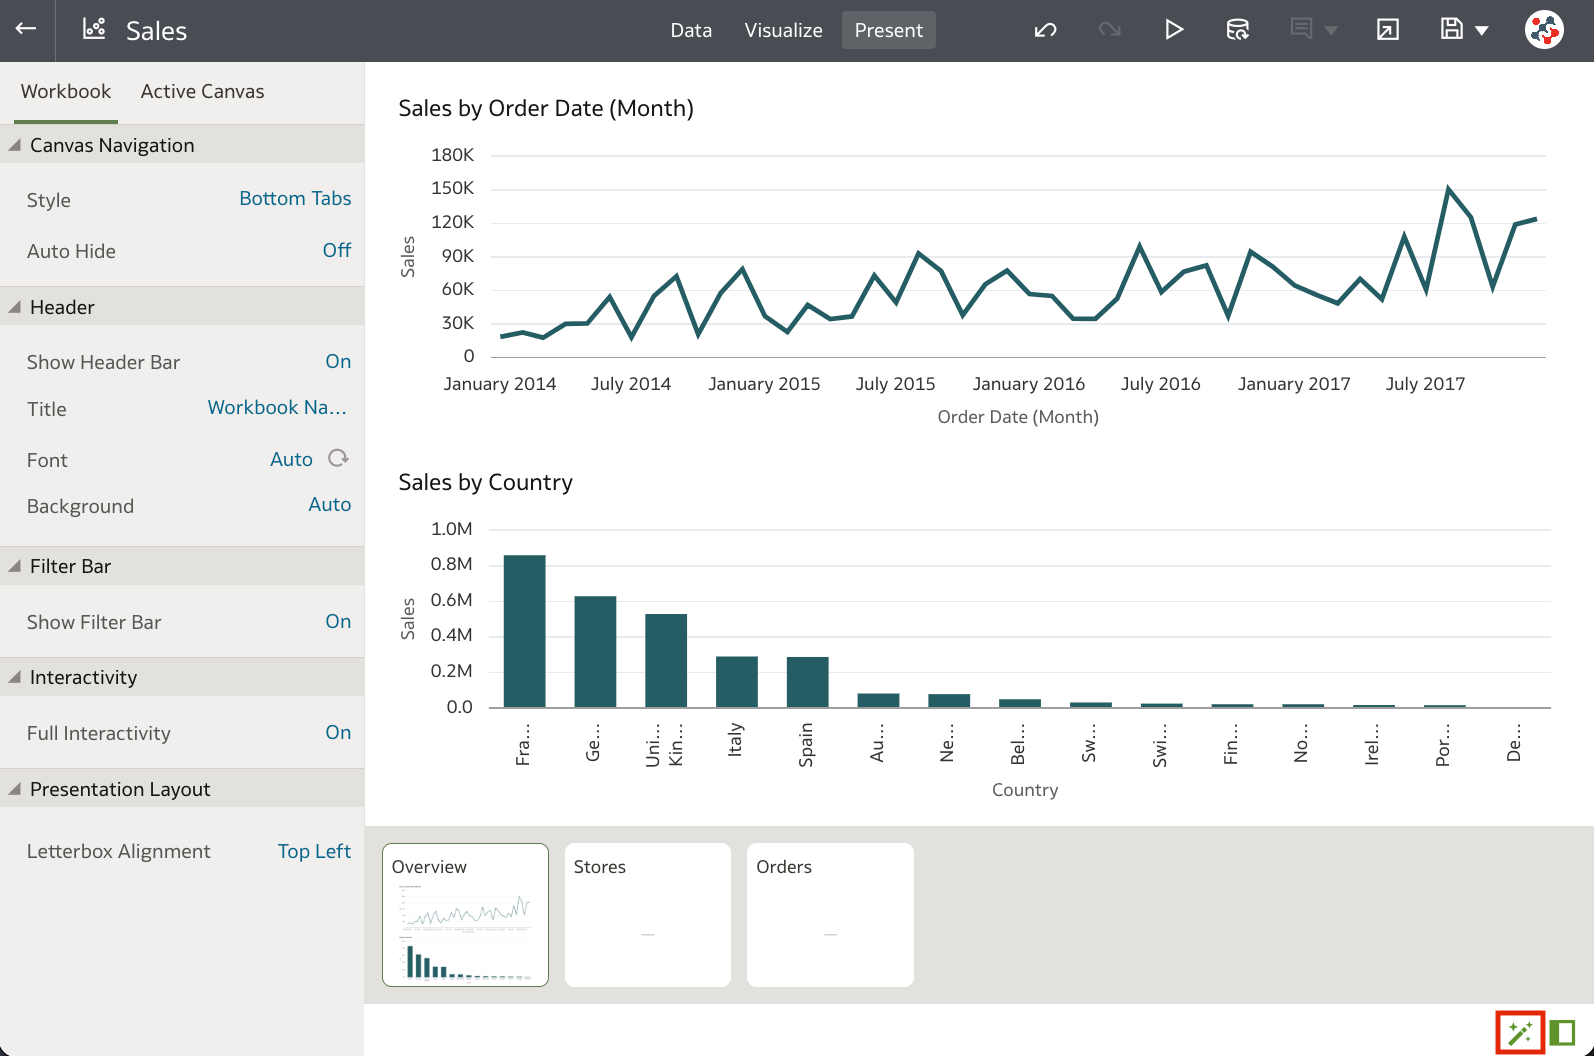Reset the Font setting with the refresh icon
The height and width of the screenshot is (1056, 1594).
click(x=339, y=458)
